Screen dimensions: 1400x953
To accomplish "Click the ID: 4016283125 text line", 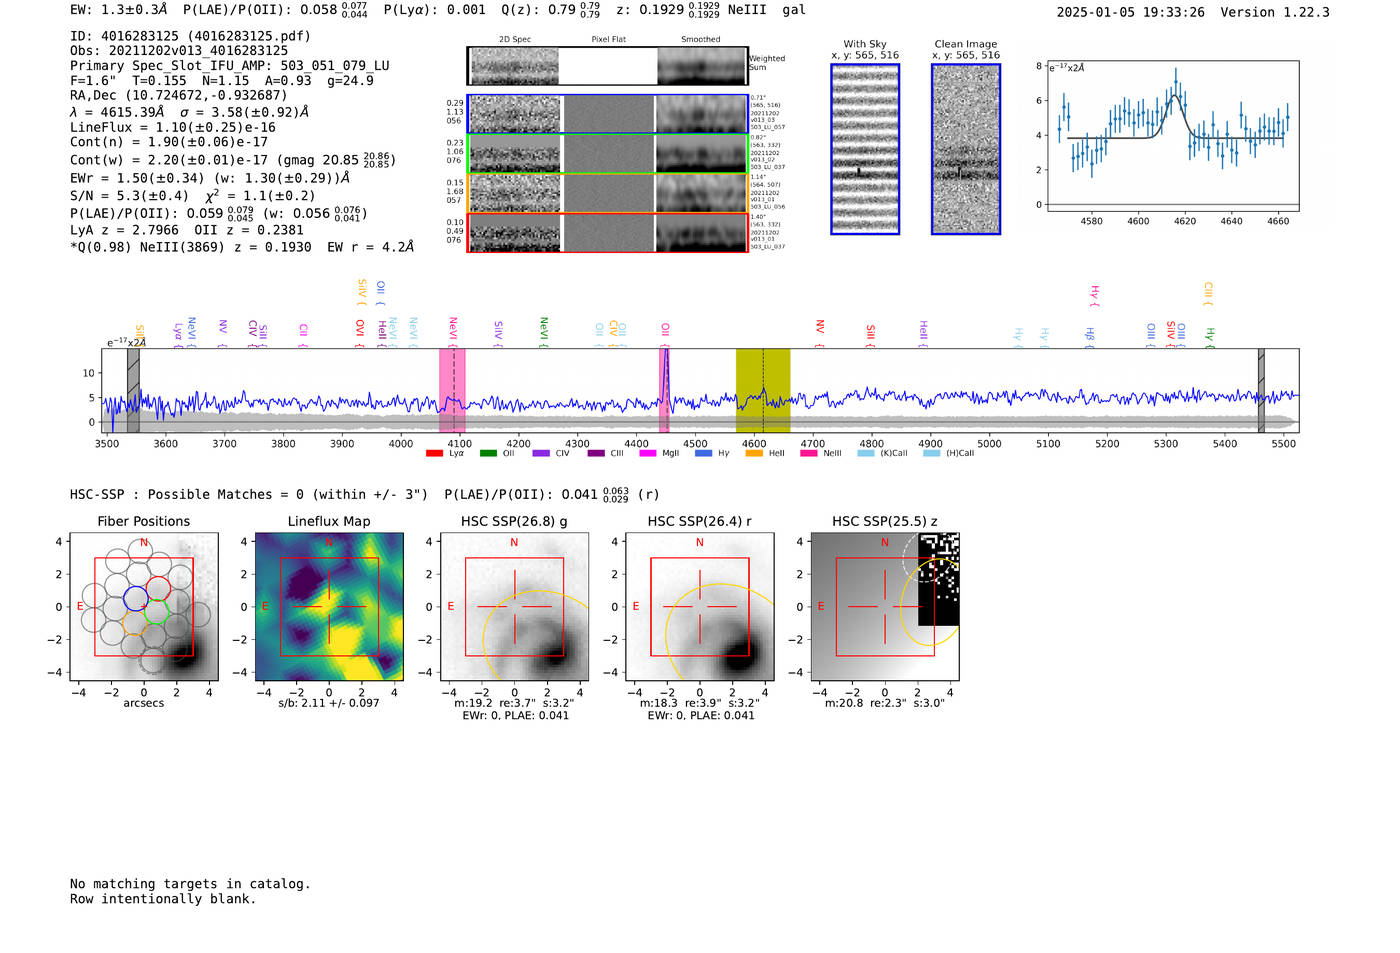I will [190, 36].
